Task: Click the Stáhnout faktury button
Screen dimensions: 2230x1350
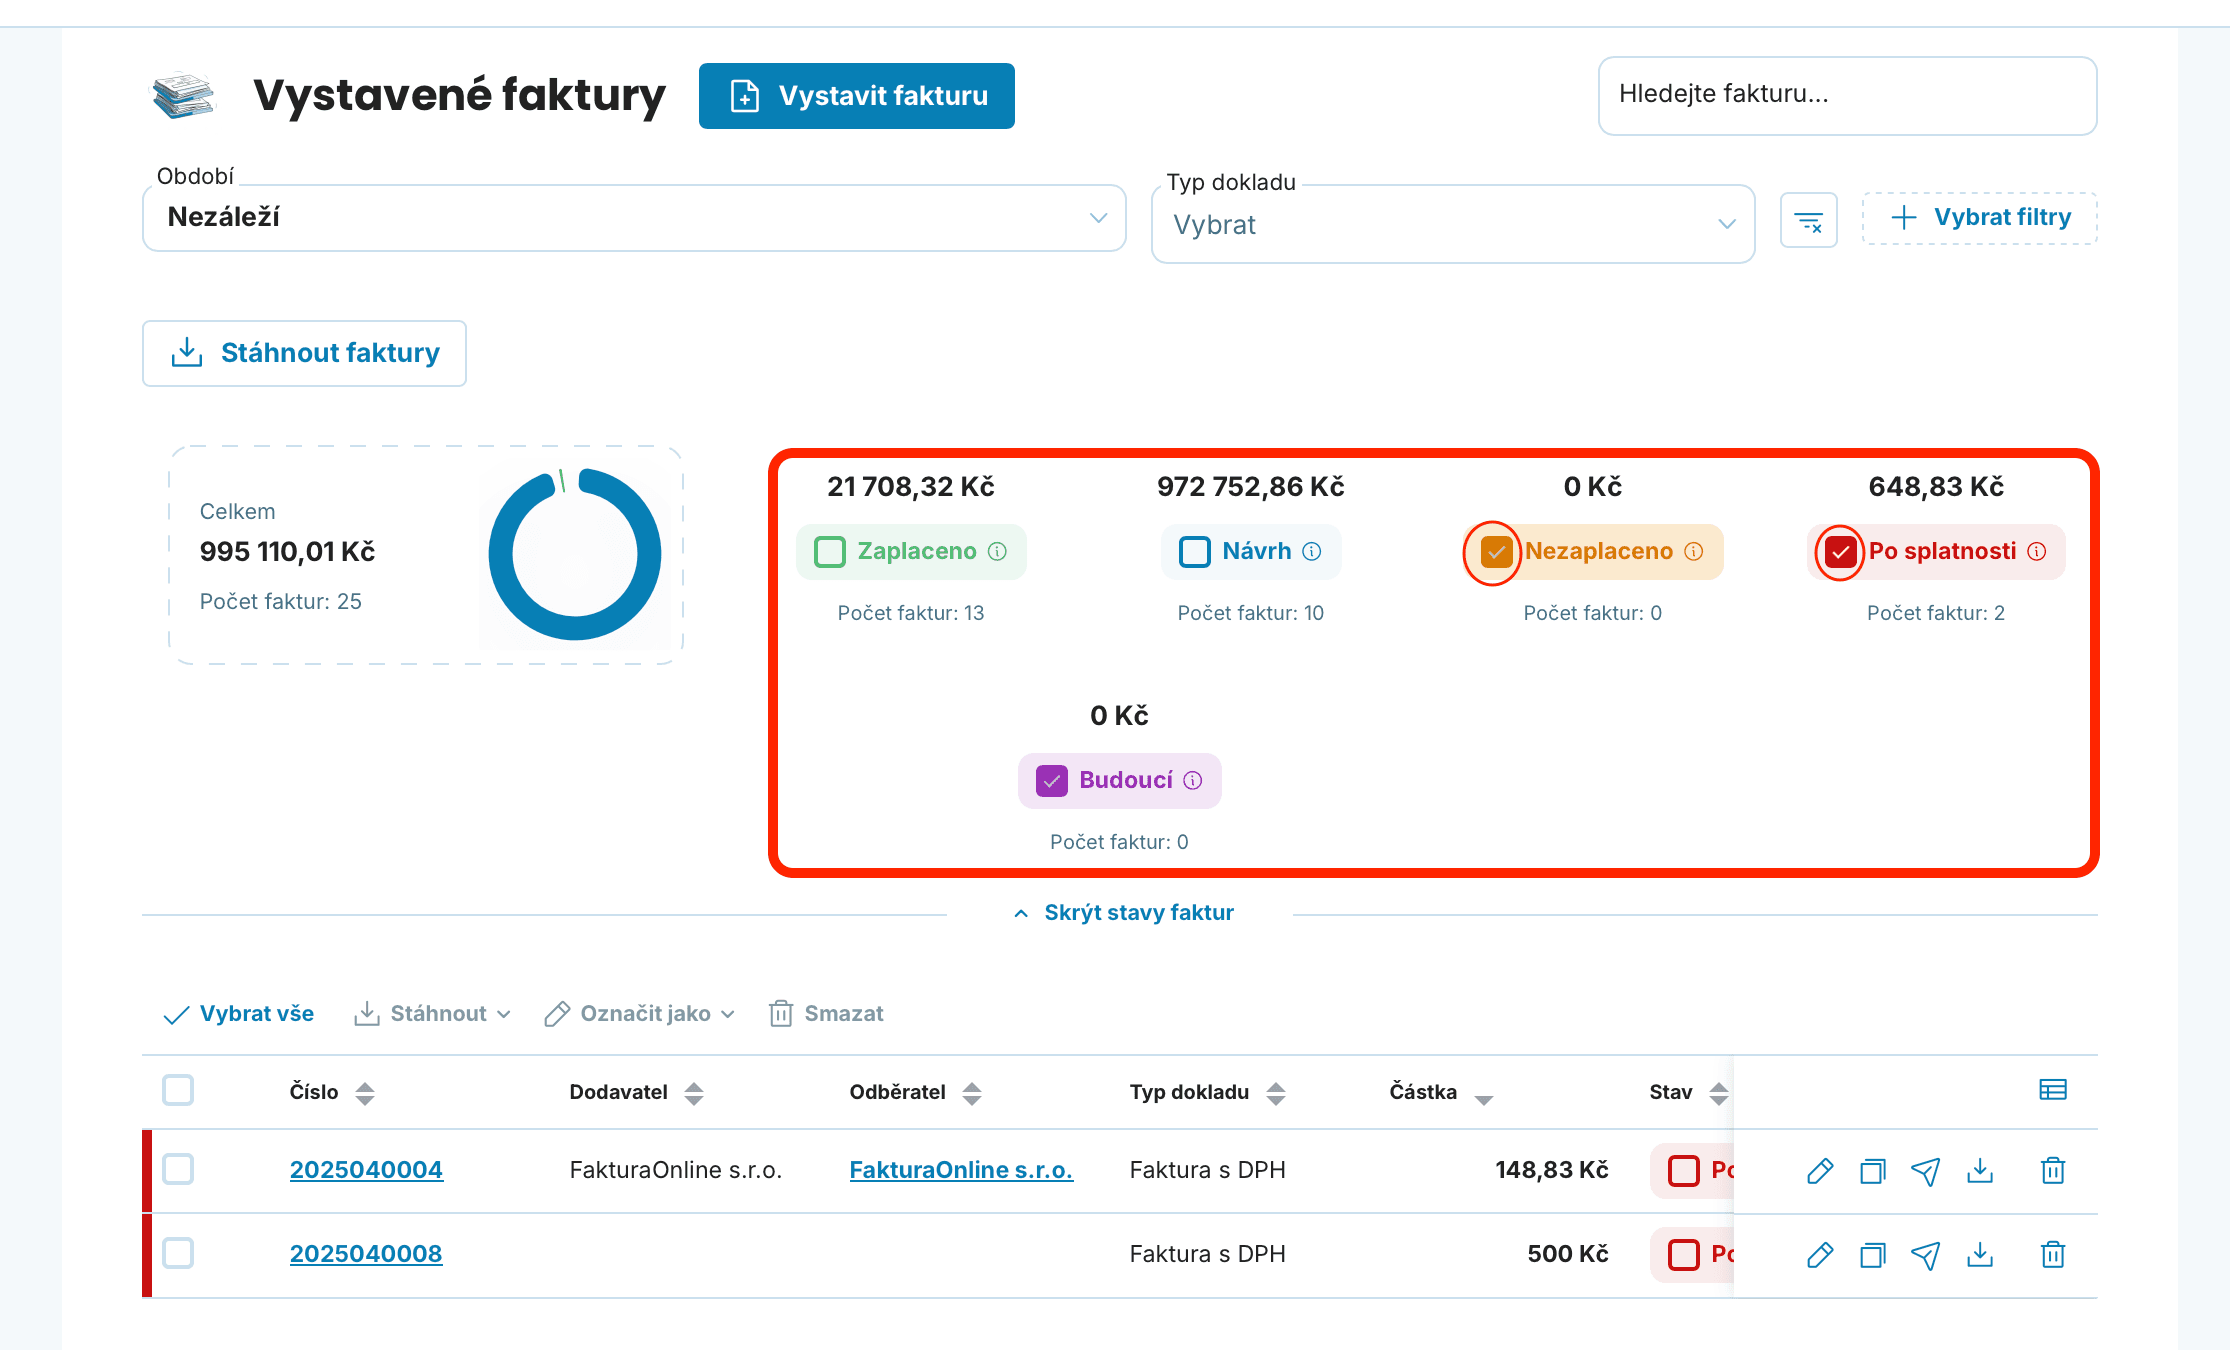Action: click(x=304, y=353)
